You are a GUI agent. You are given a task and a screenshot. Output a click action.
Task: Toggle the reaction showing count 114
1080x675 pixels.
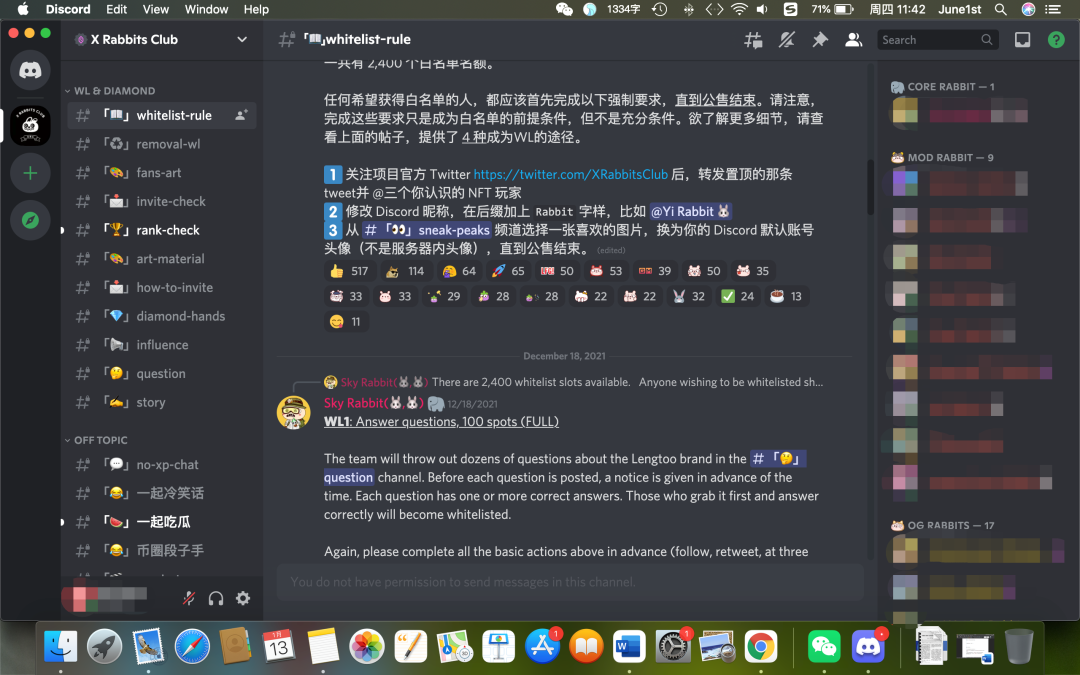pos(405,271)
